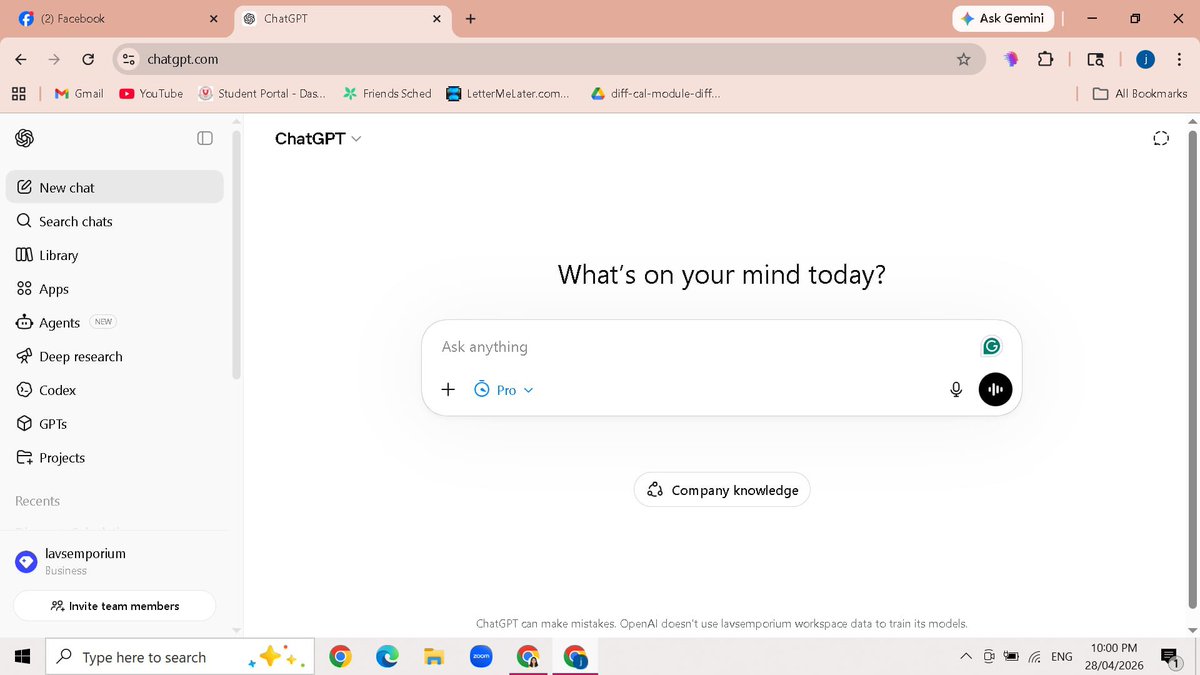Open the Wi-Fi network tray icon
This screenshot has width=1200, height=675.
pyautogui.click(x=1035, y=657)
